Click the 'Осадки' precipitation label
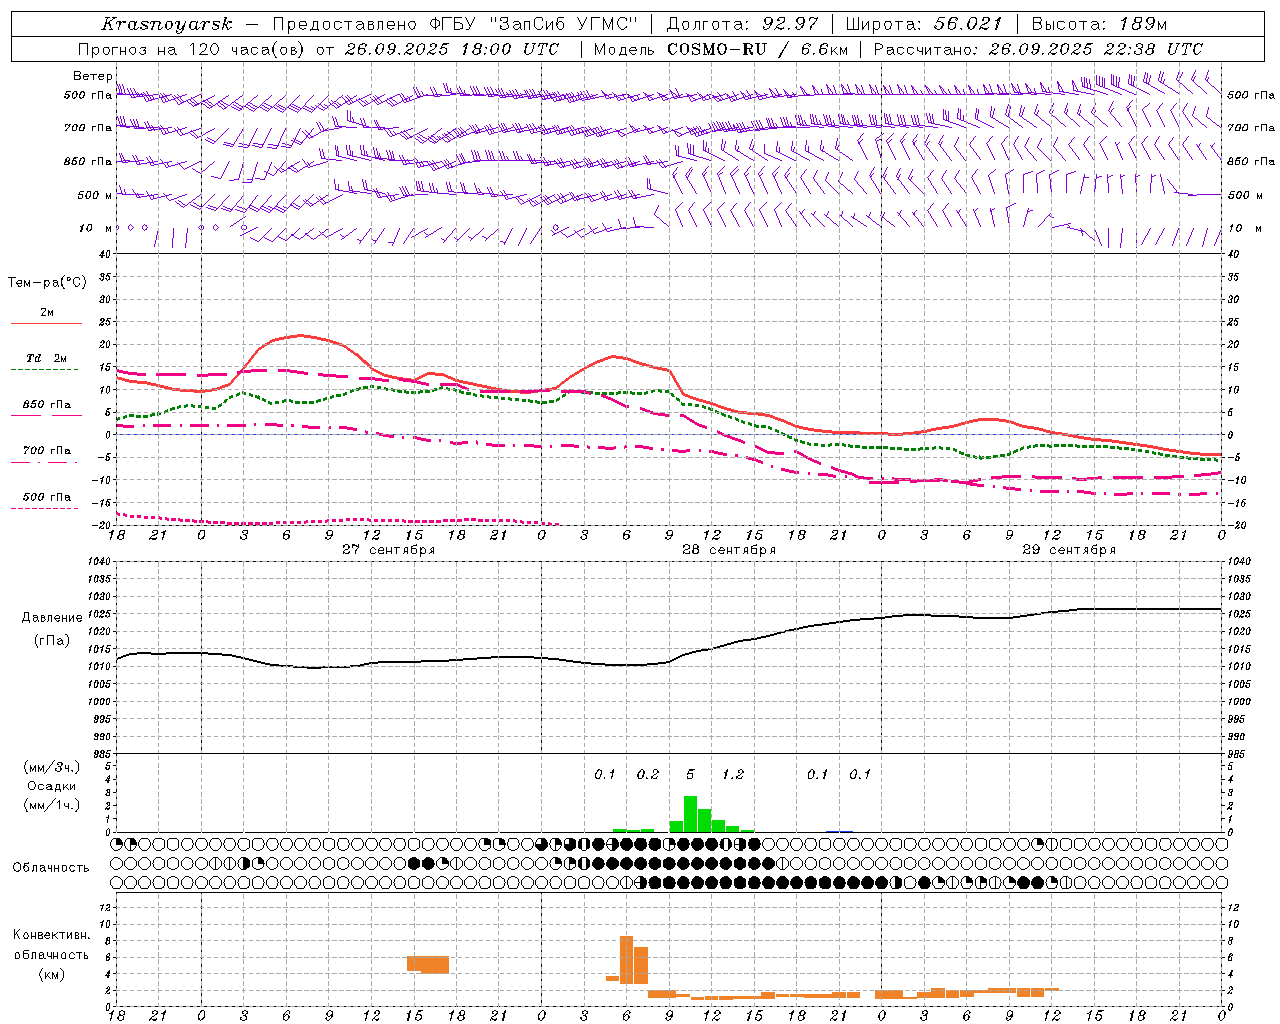 [x=52, y=786]
